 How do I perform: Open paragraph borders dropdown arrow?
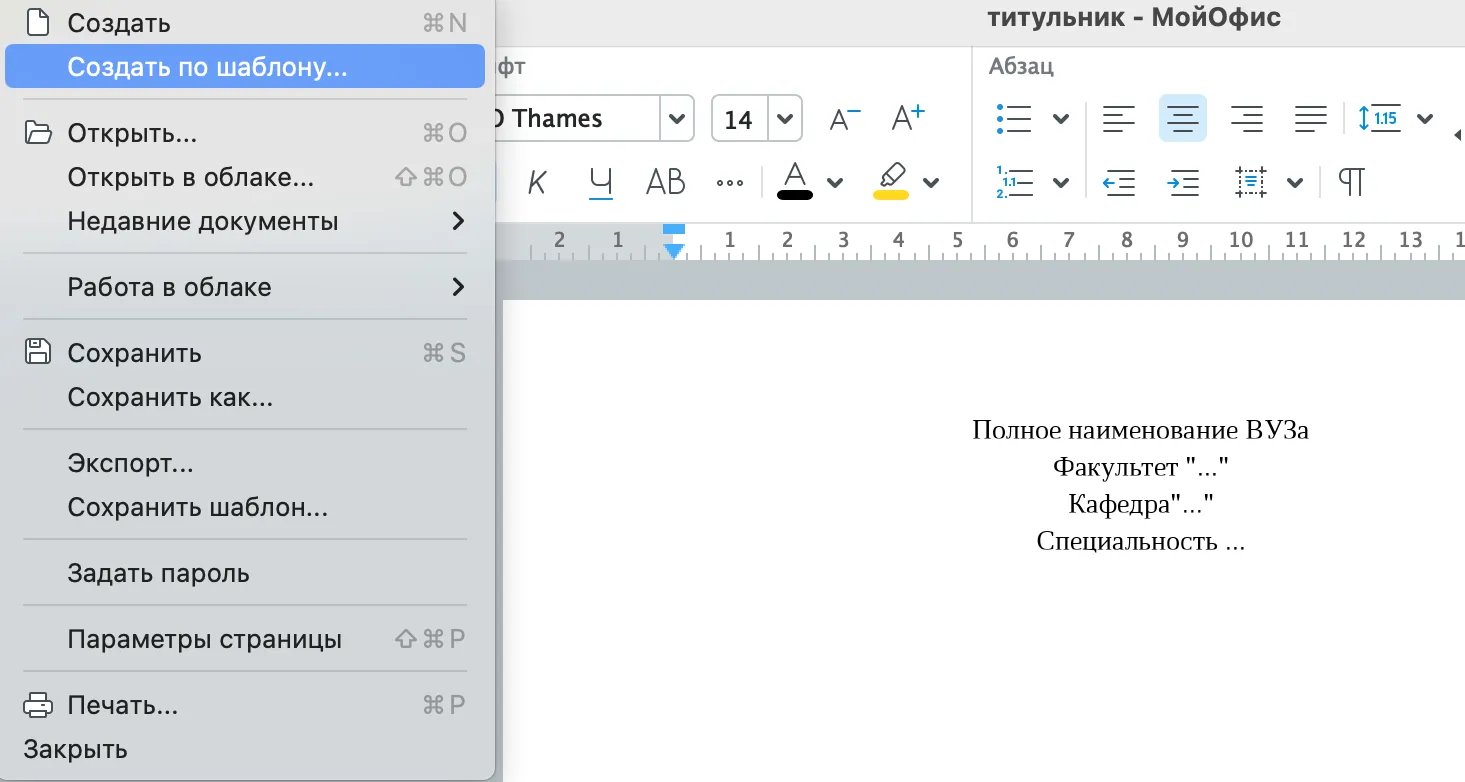click(1295, 183)
